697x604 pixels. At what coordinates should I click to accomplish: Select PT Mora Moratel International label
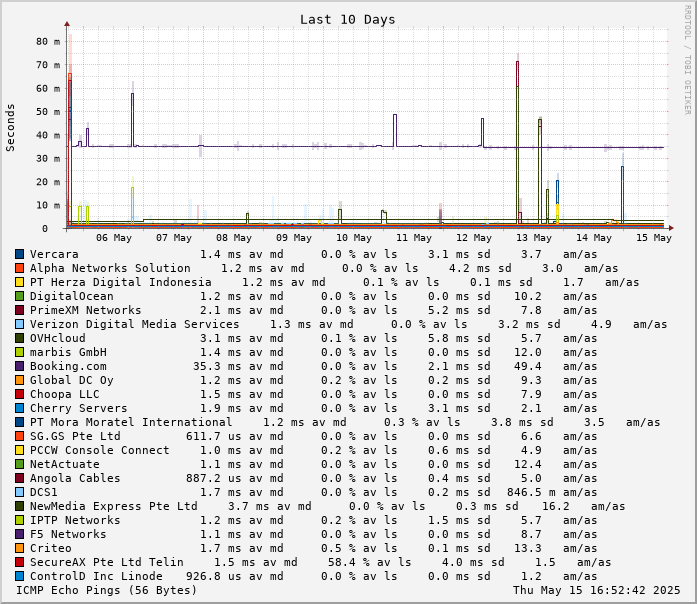tap(131, 422)
